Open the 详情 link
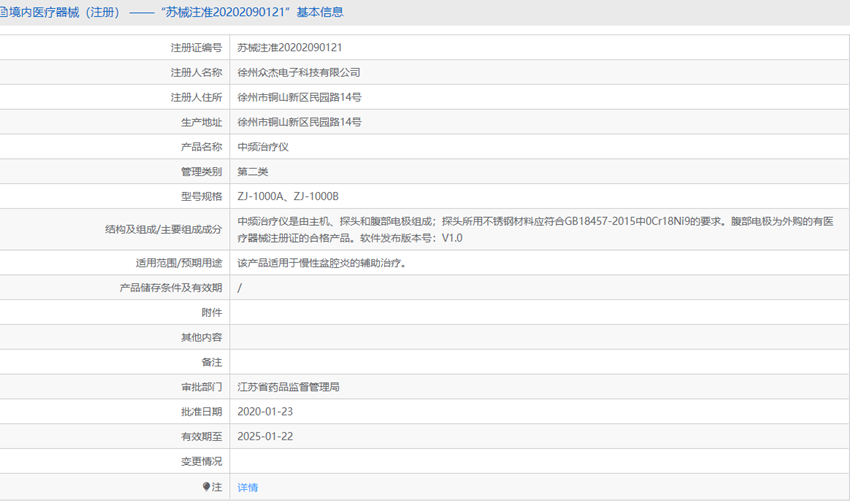The image size is (850, 502). tap(248, 487)
